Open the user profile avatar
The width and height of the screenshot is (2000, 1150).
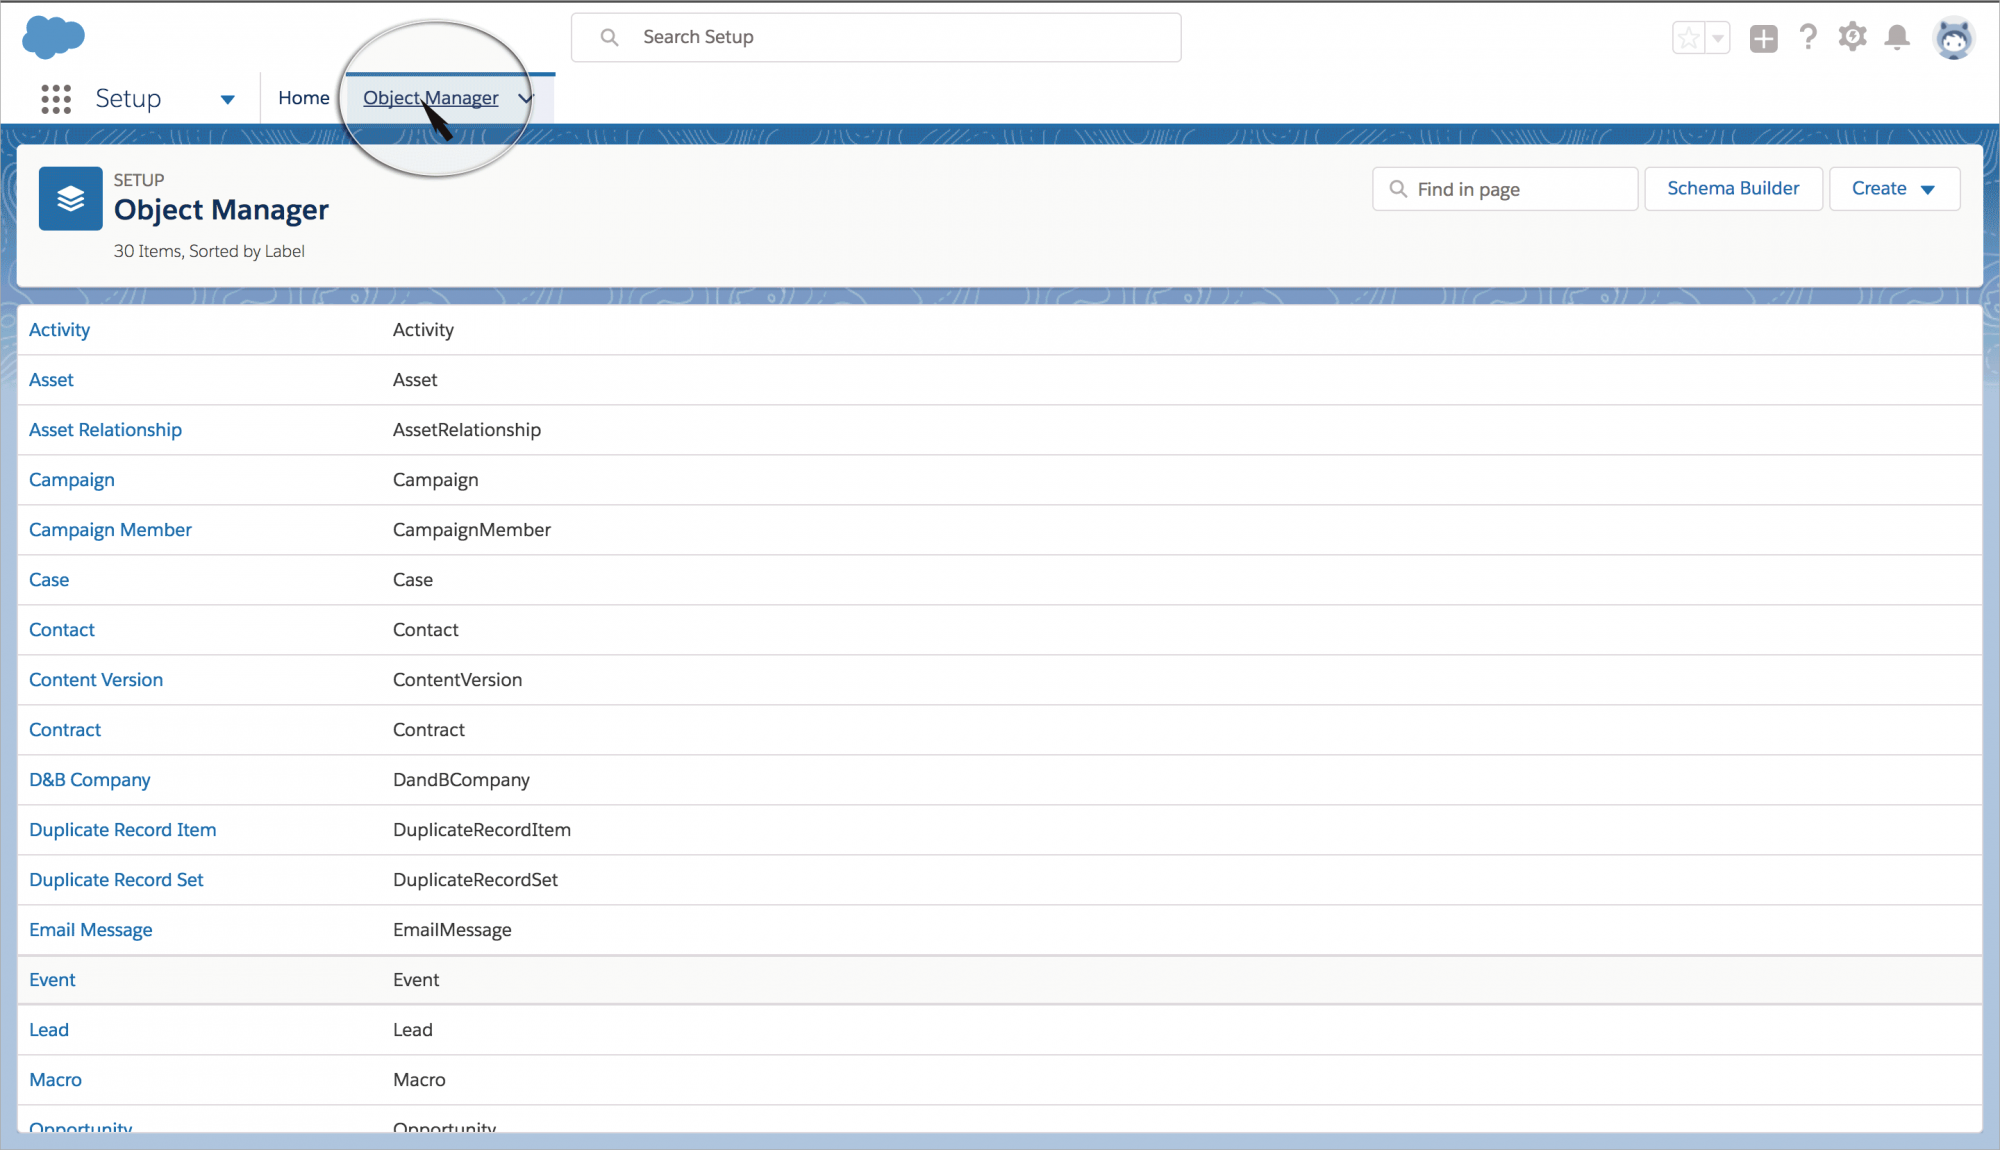coord(1953,39)
